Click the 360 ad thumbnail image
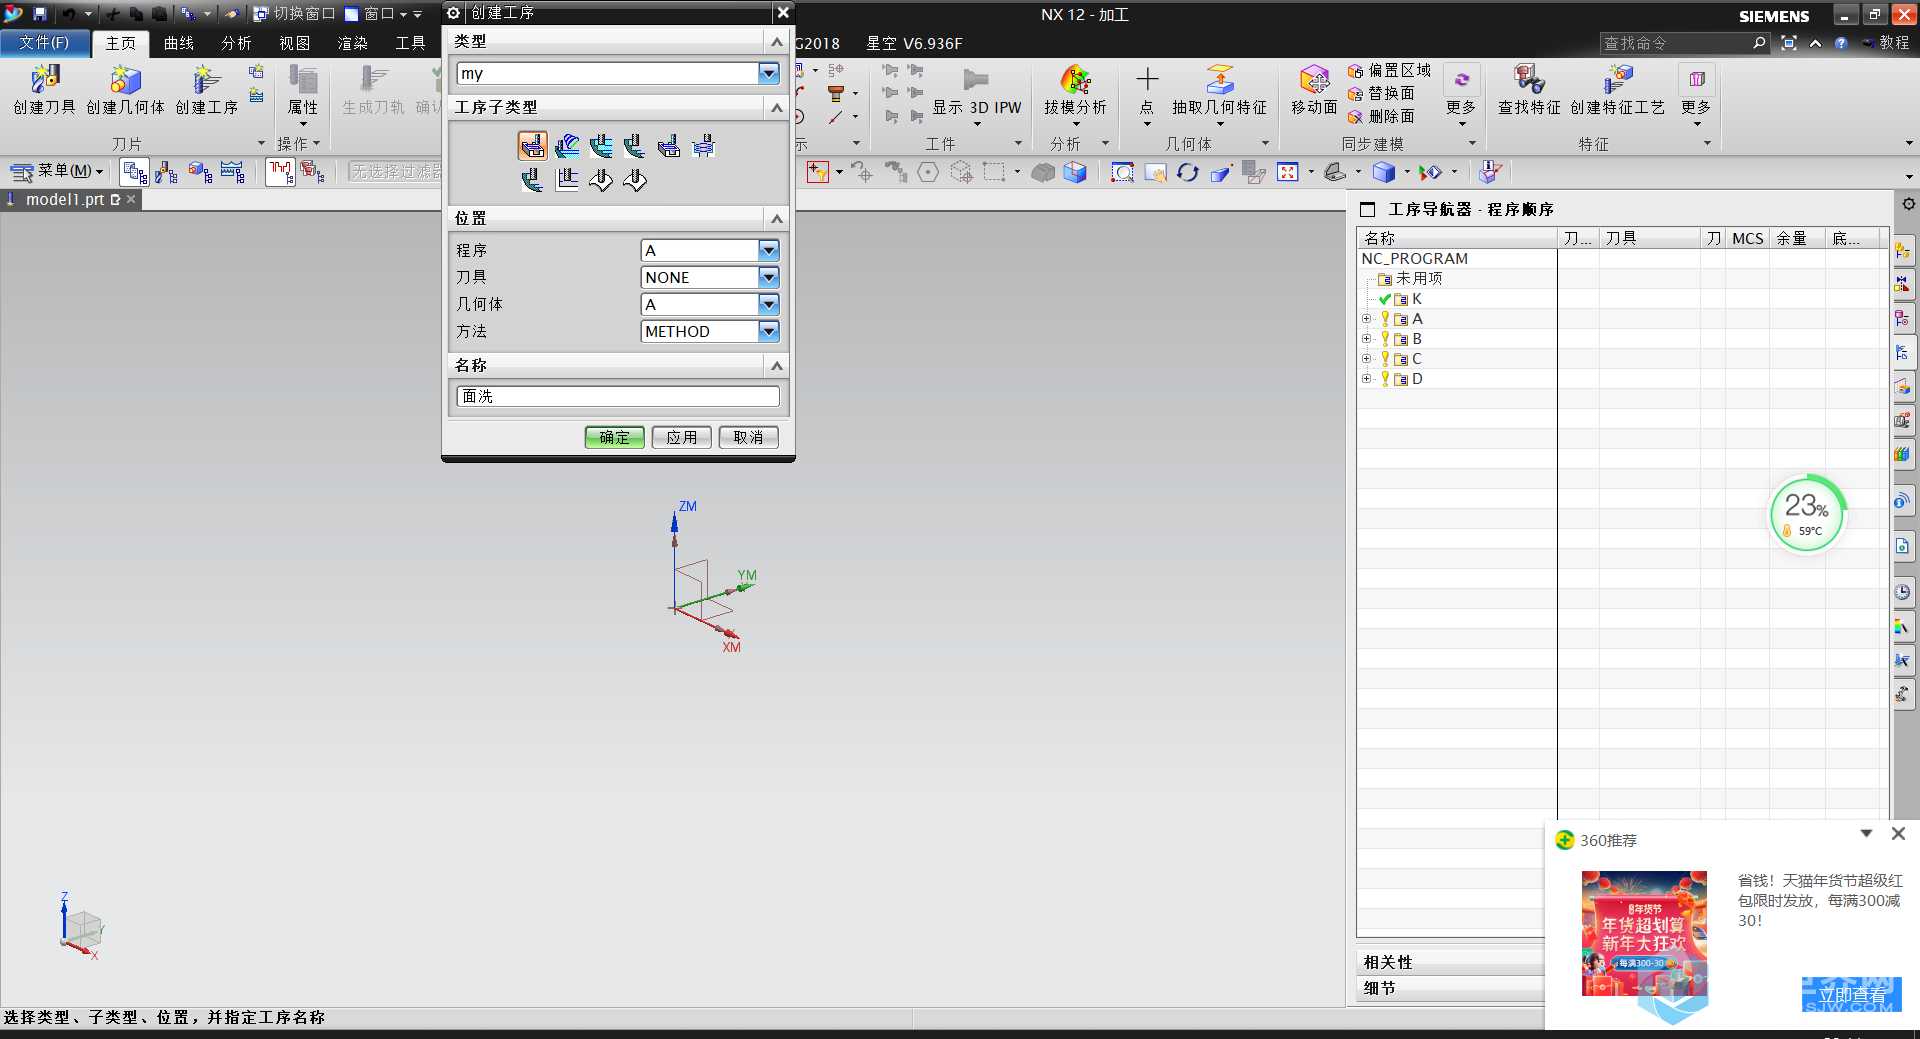This screenshot has width=1920, height=1039. [1644, 933]
